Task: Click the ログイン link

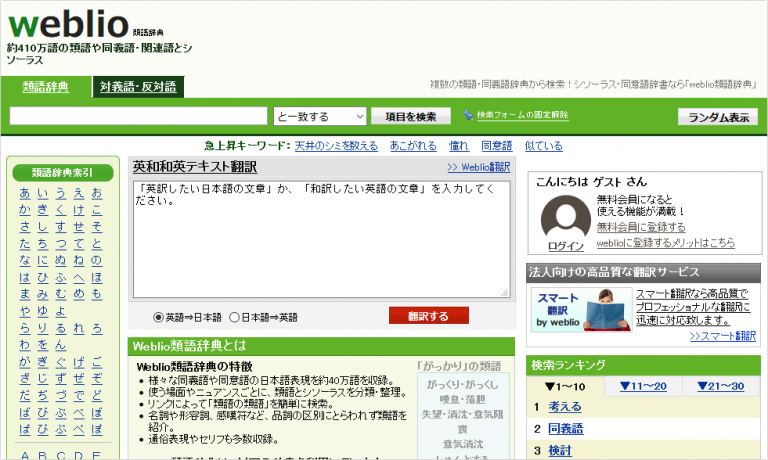Action: click(x=566, y=246)
